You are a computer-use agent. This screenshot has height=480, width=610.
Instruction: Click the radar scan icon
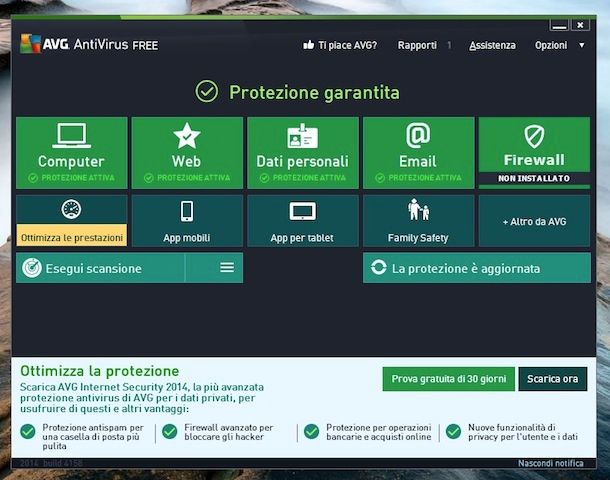coord(32,268)
